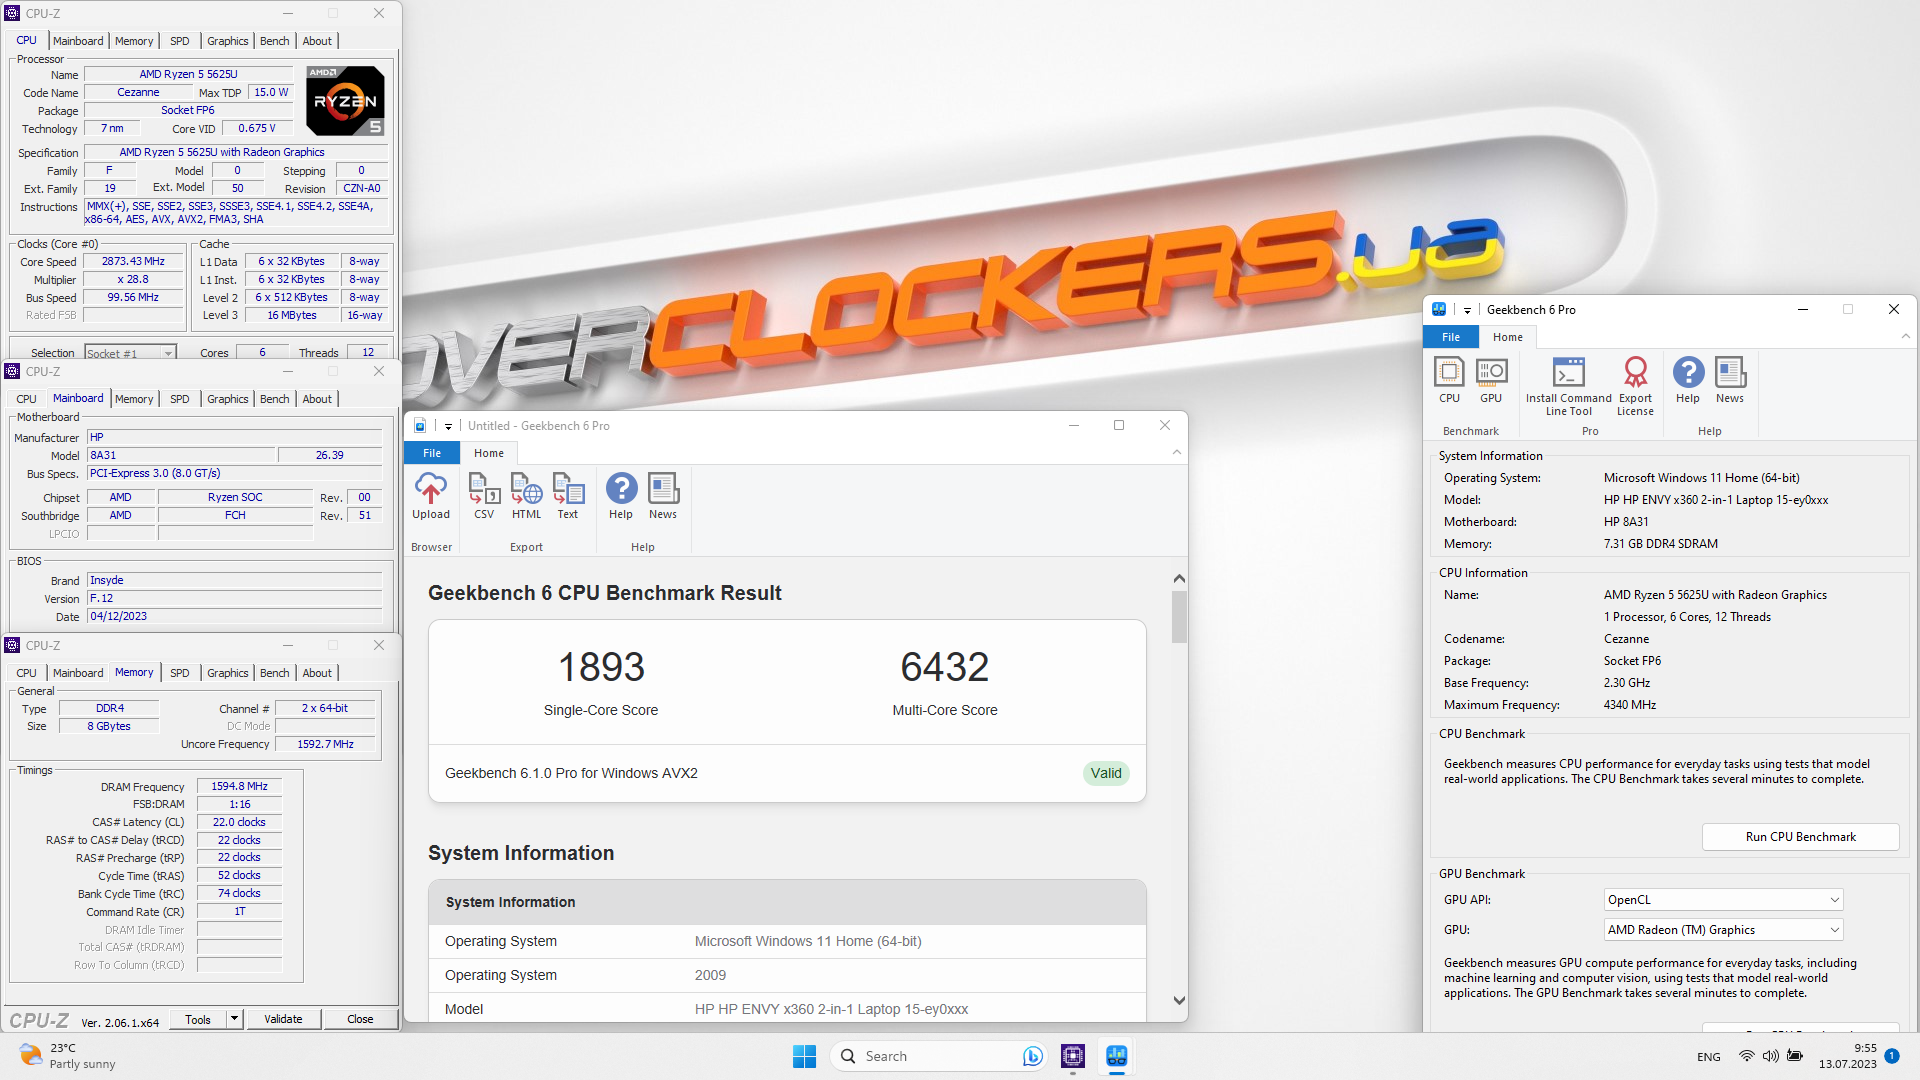Click Install Command Line Tool icon
1920x1080 pixels.
tap(1568, 386)
